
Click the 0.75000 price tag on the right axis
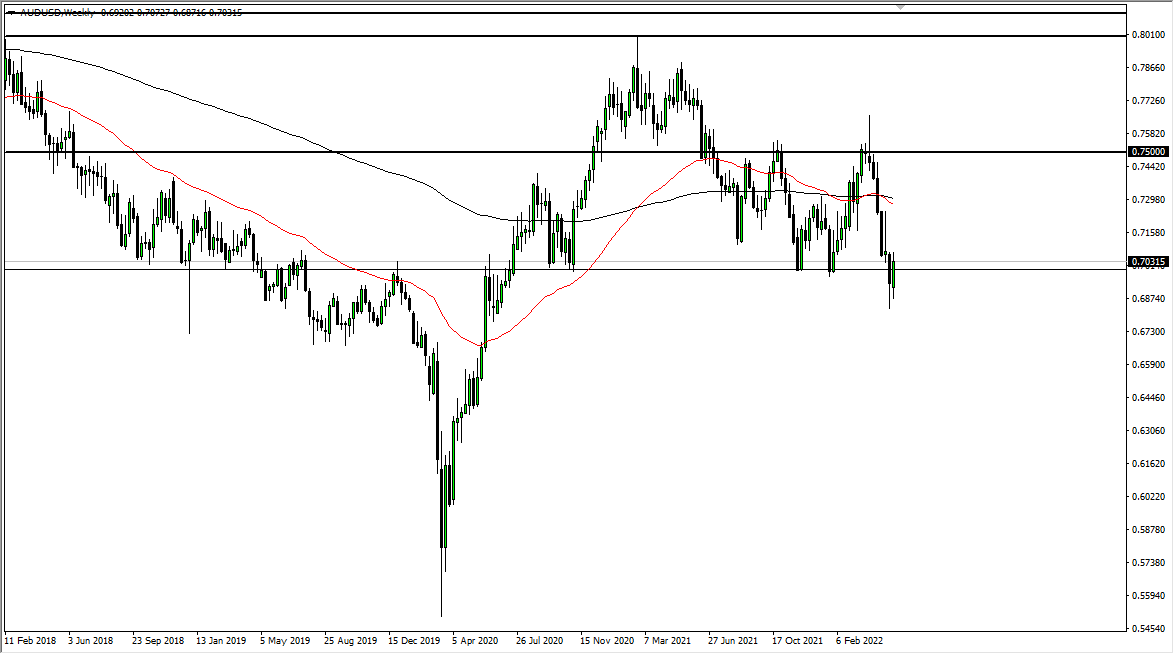[1146, 152]
